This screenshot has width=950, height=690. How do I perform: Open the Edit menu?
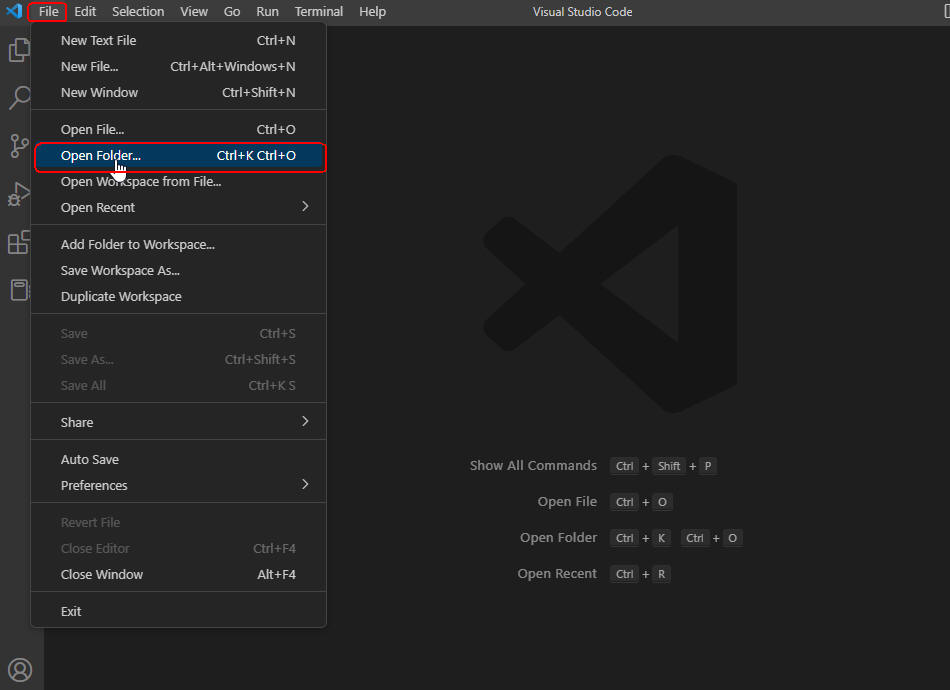tap(85, 12)
